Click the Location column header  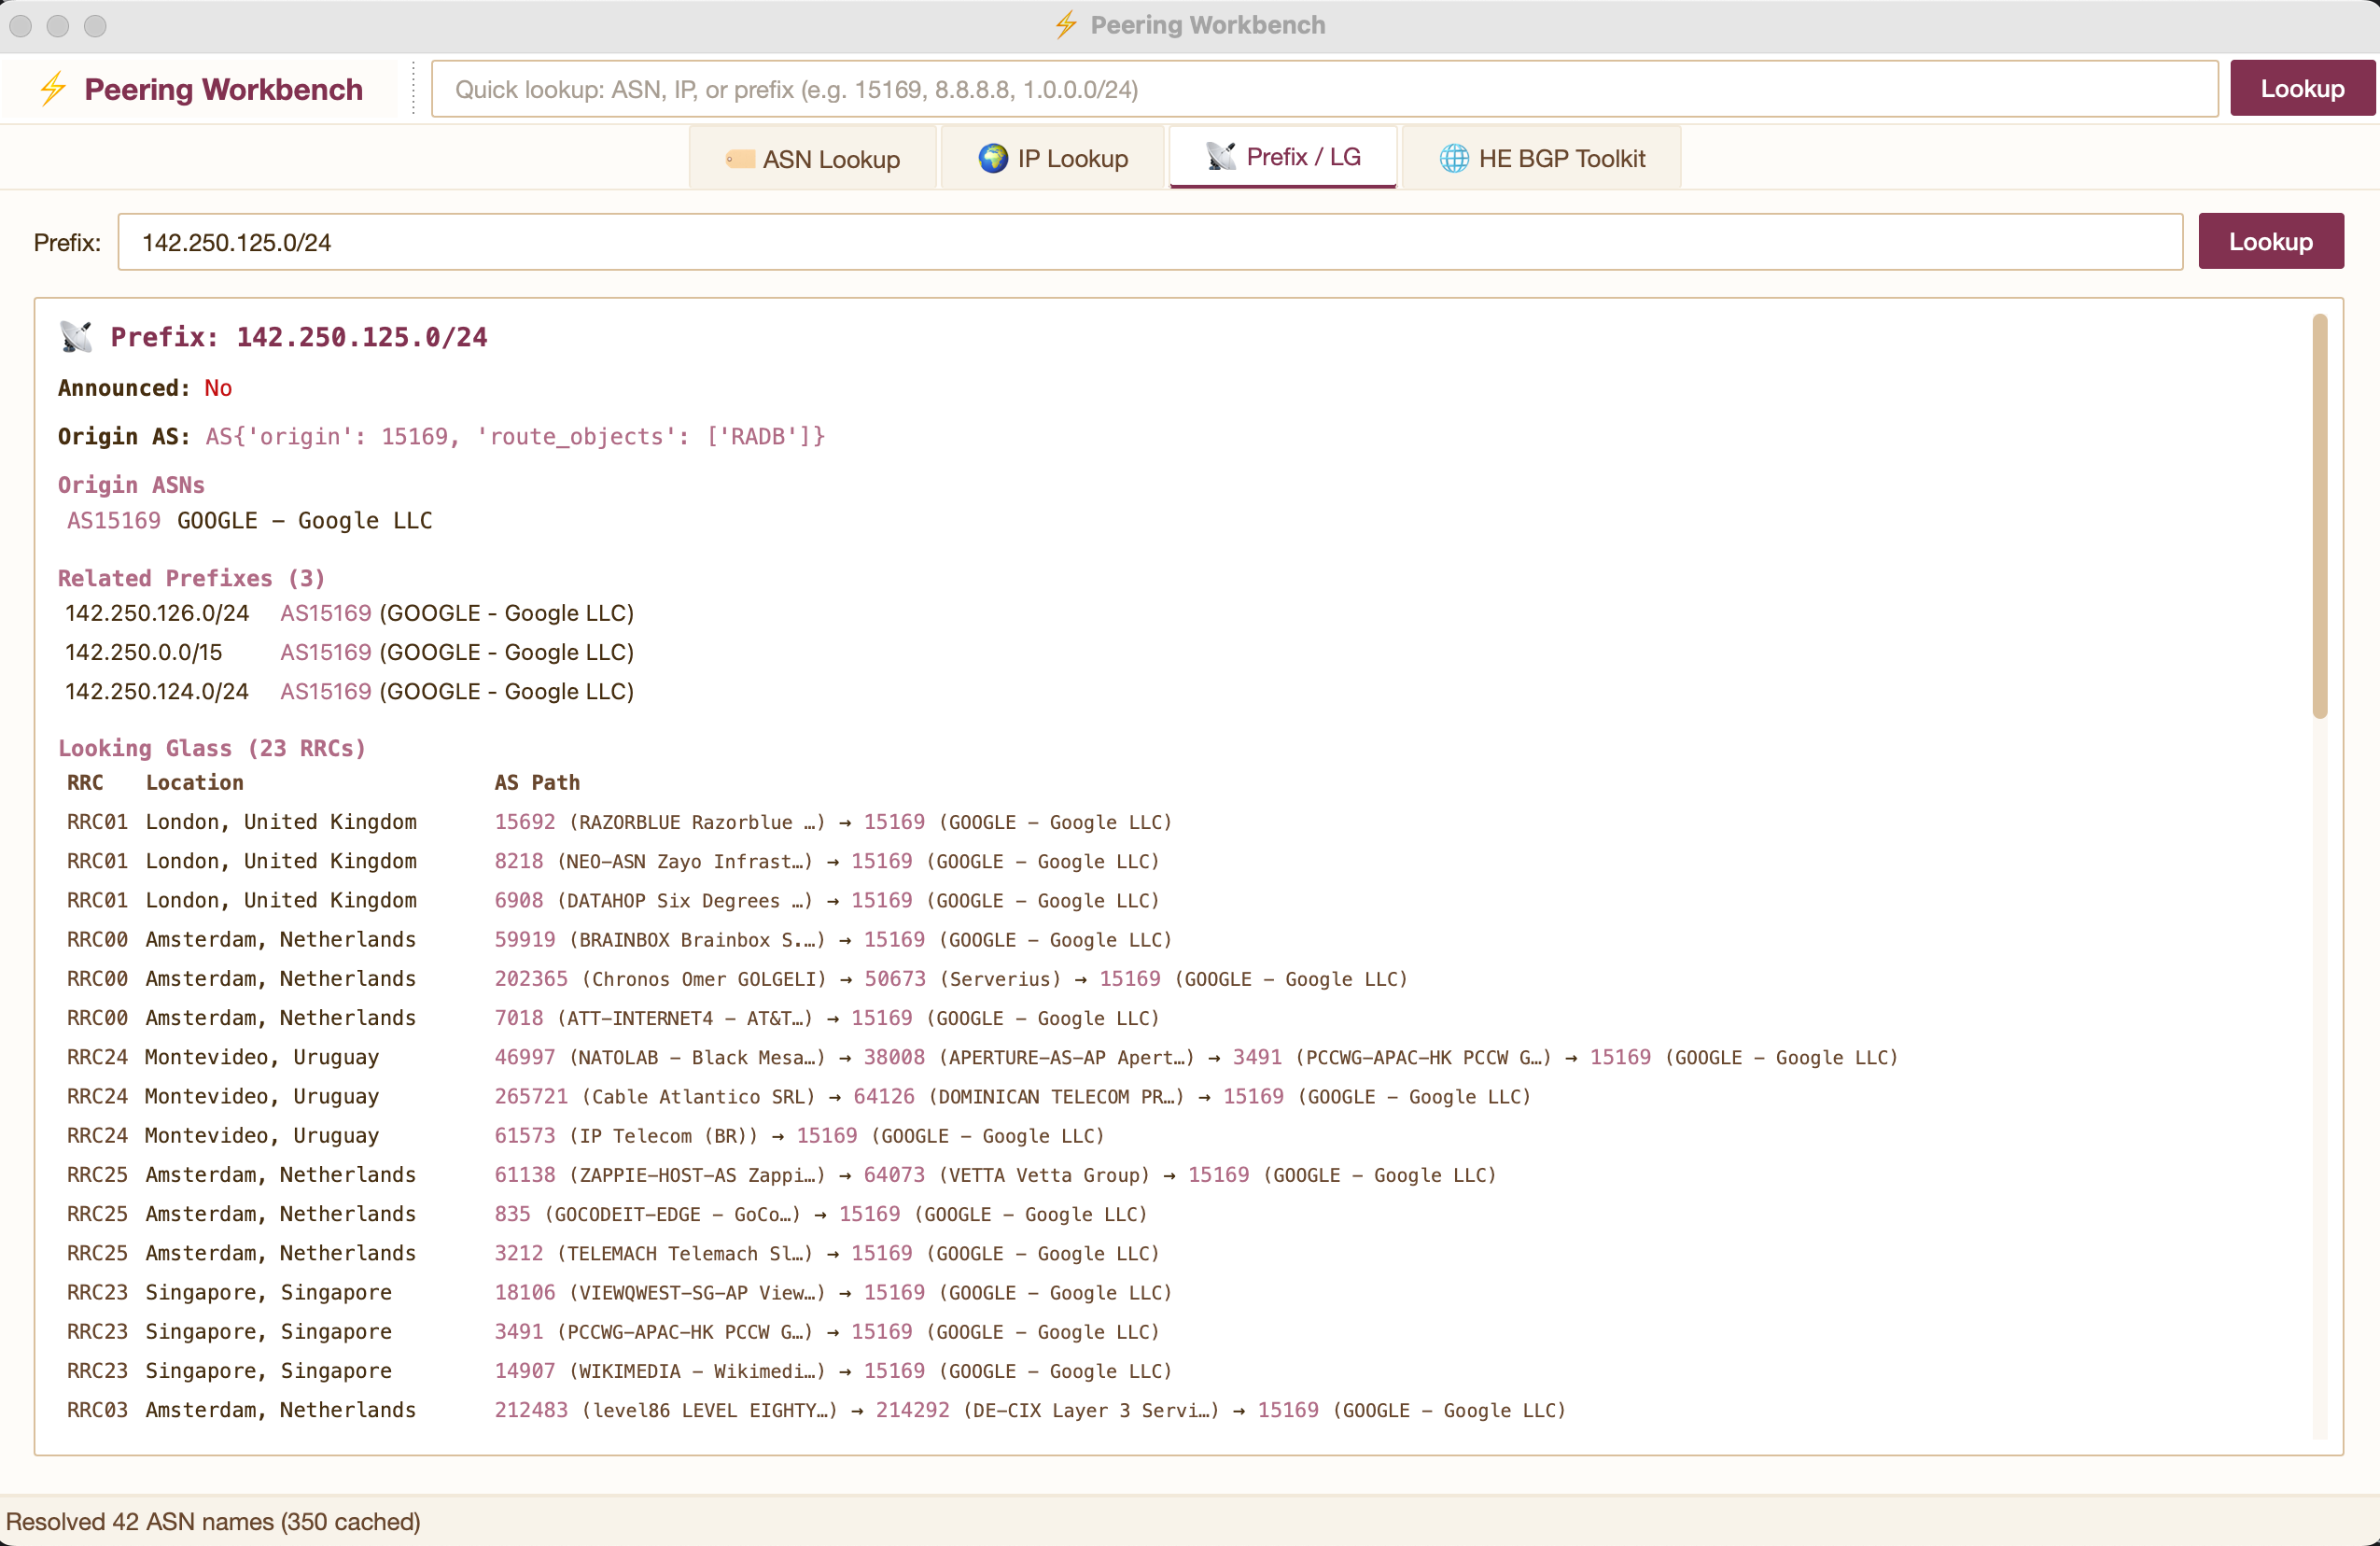point(195,782)
